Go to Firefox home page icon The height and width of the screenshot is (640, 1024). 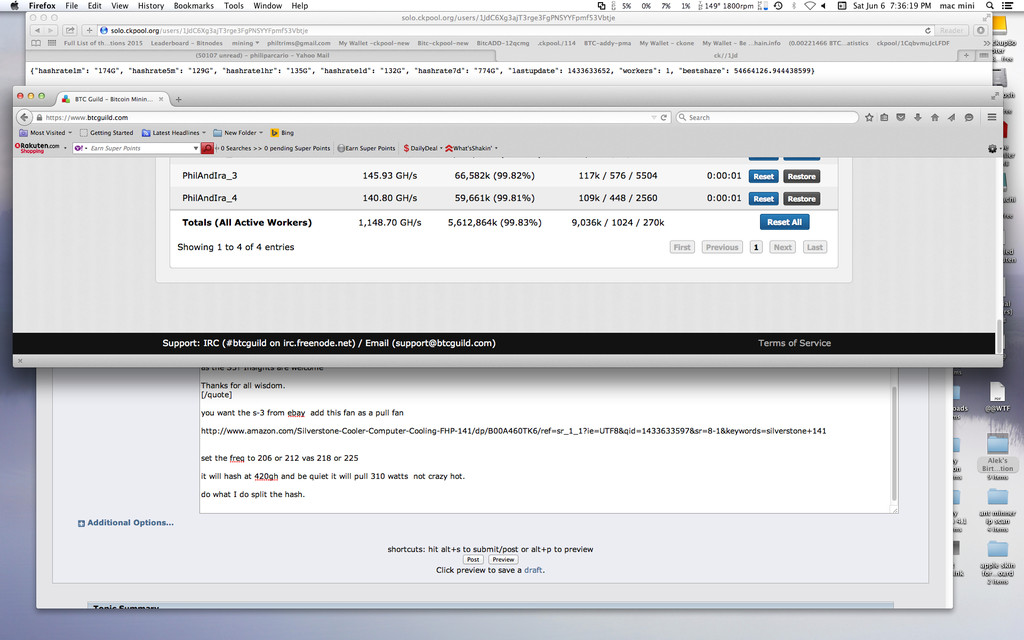click(x=935, y=118)
